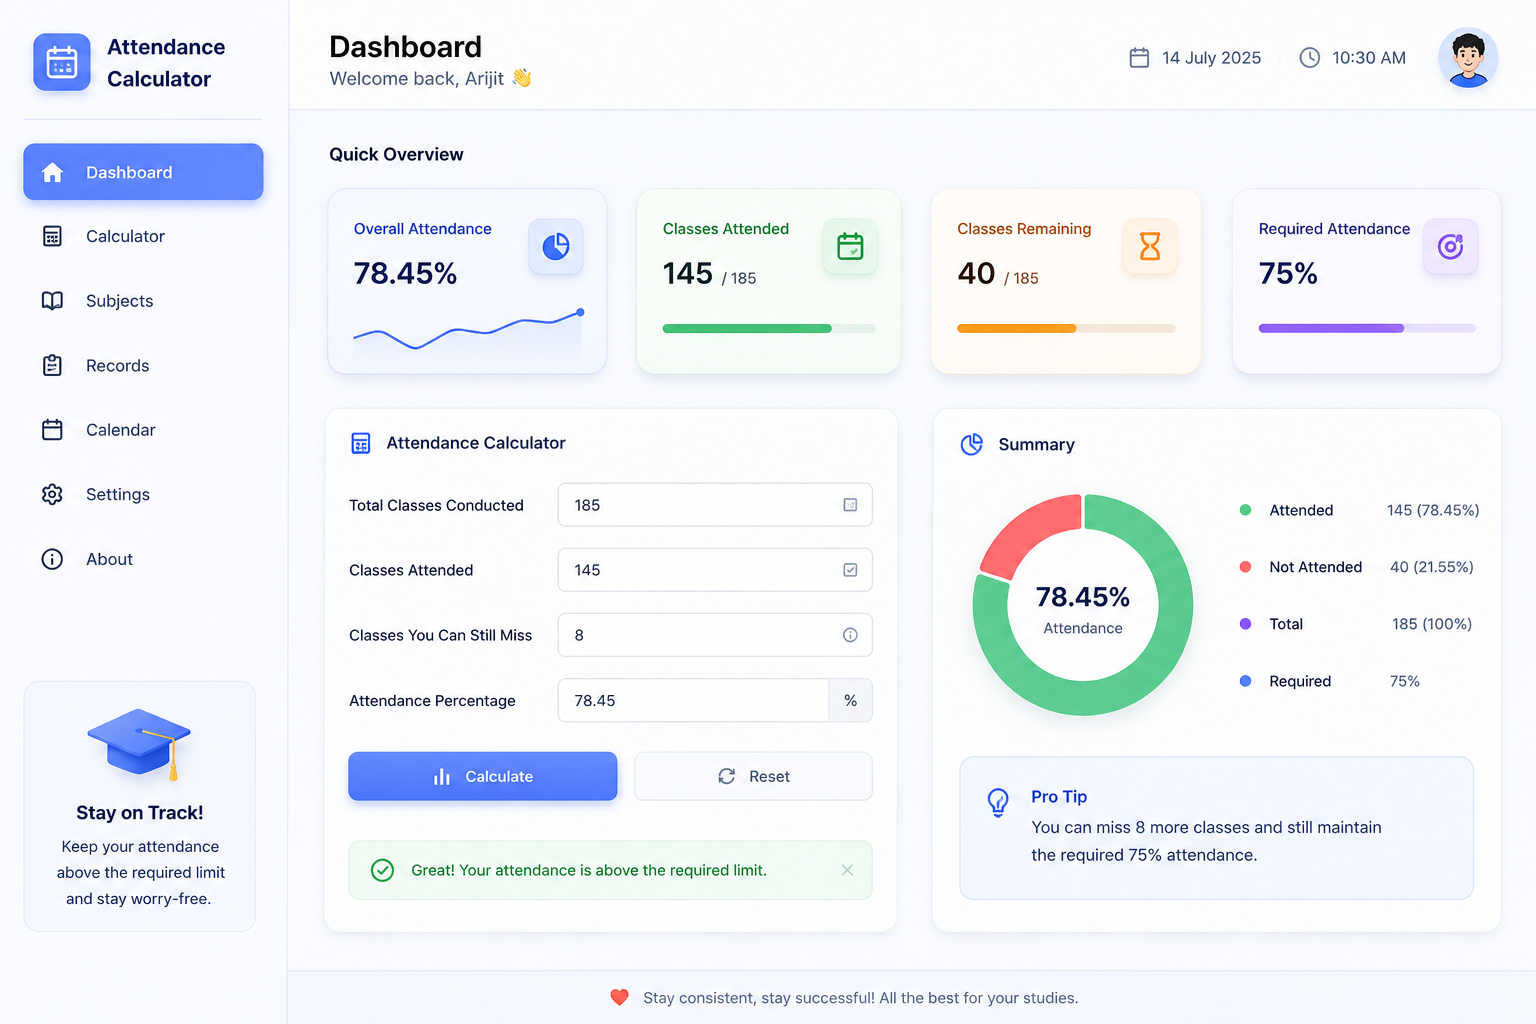The width and height of the screenshot is (1536, 1024).
Task: Click the red Not Attended legend dot
Action: [1245, 567]
